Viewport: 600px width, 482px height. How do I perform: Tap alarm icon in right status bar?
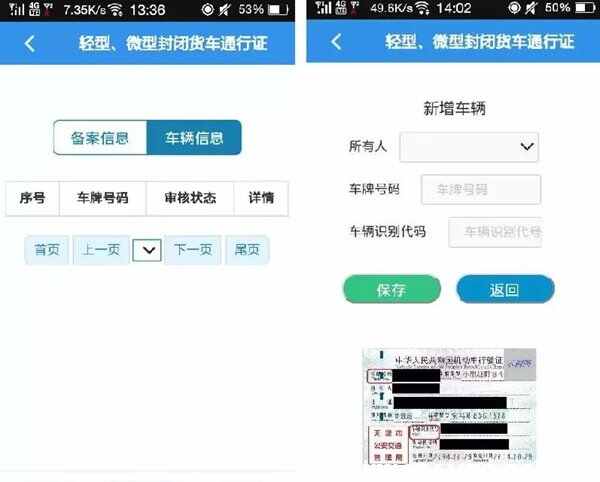[x=514, y=8]
